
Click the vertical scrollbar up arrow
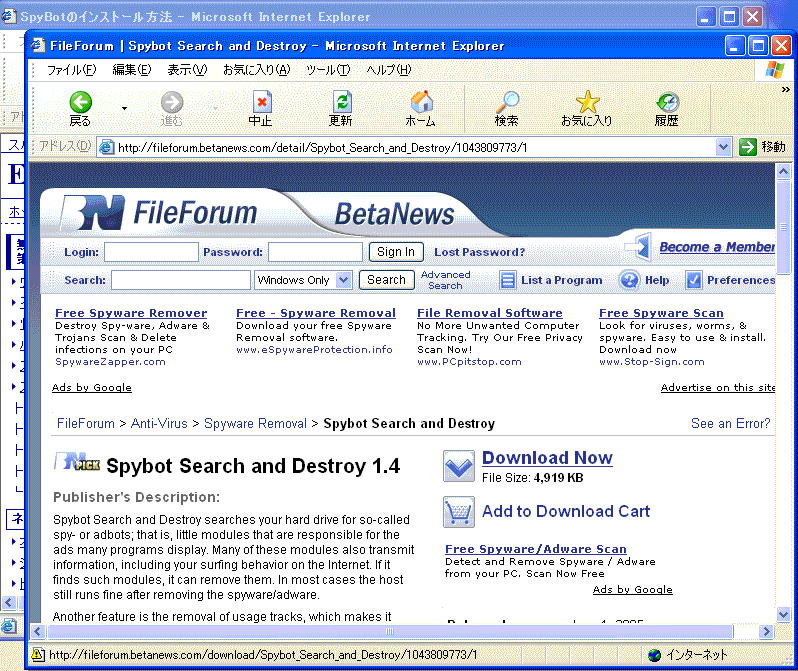pyautogui.click(x=783, y=172)
